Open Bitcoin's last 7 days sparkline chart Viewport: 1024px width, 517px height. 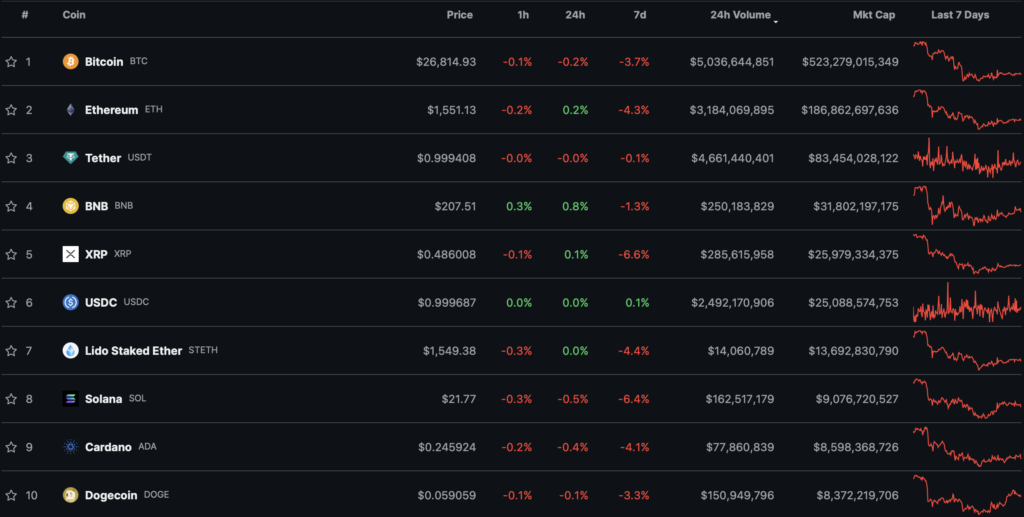[x=966, y=62]
